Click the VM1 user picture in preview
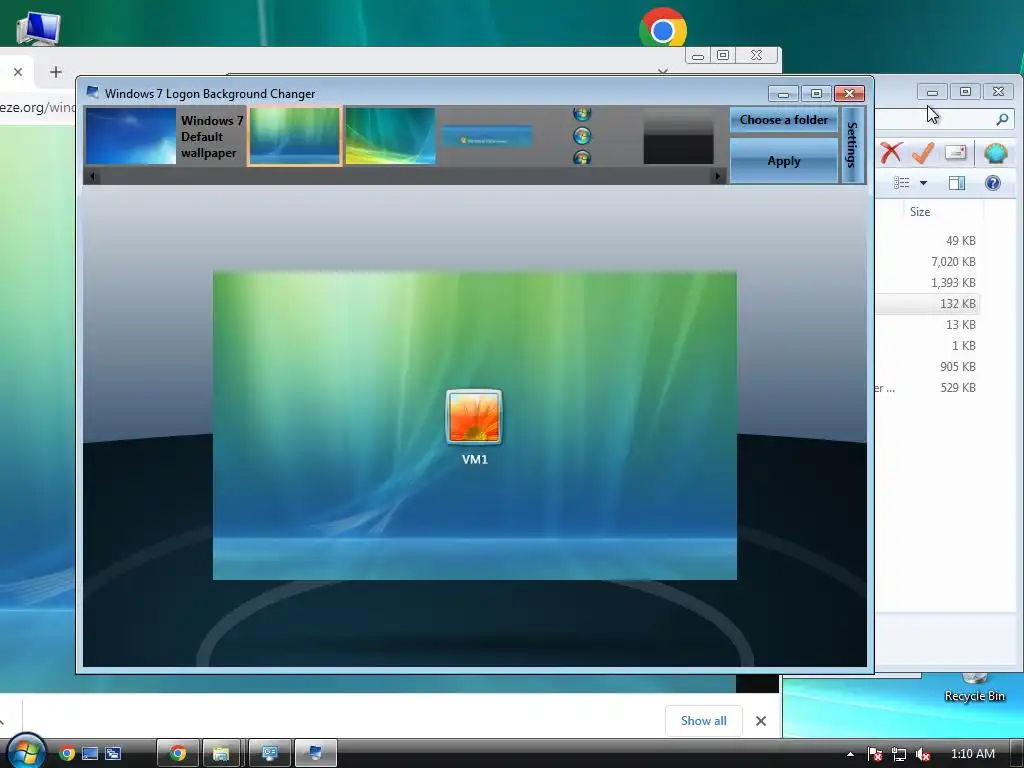This screenshot has height=768, width=1024. coord(474,417)
